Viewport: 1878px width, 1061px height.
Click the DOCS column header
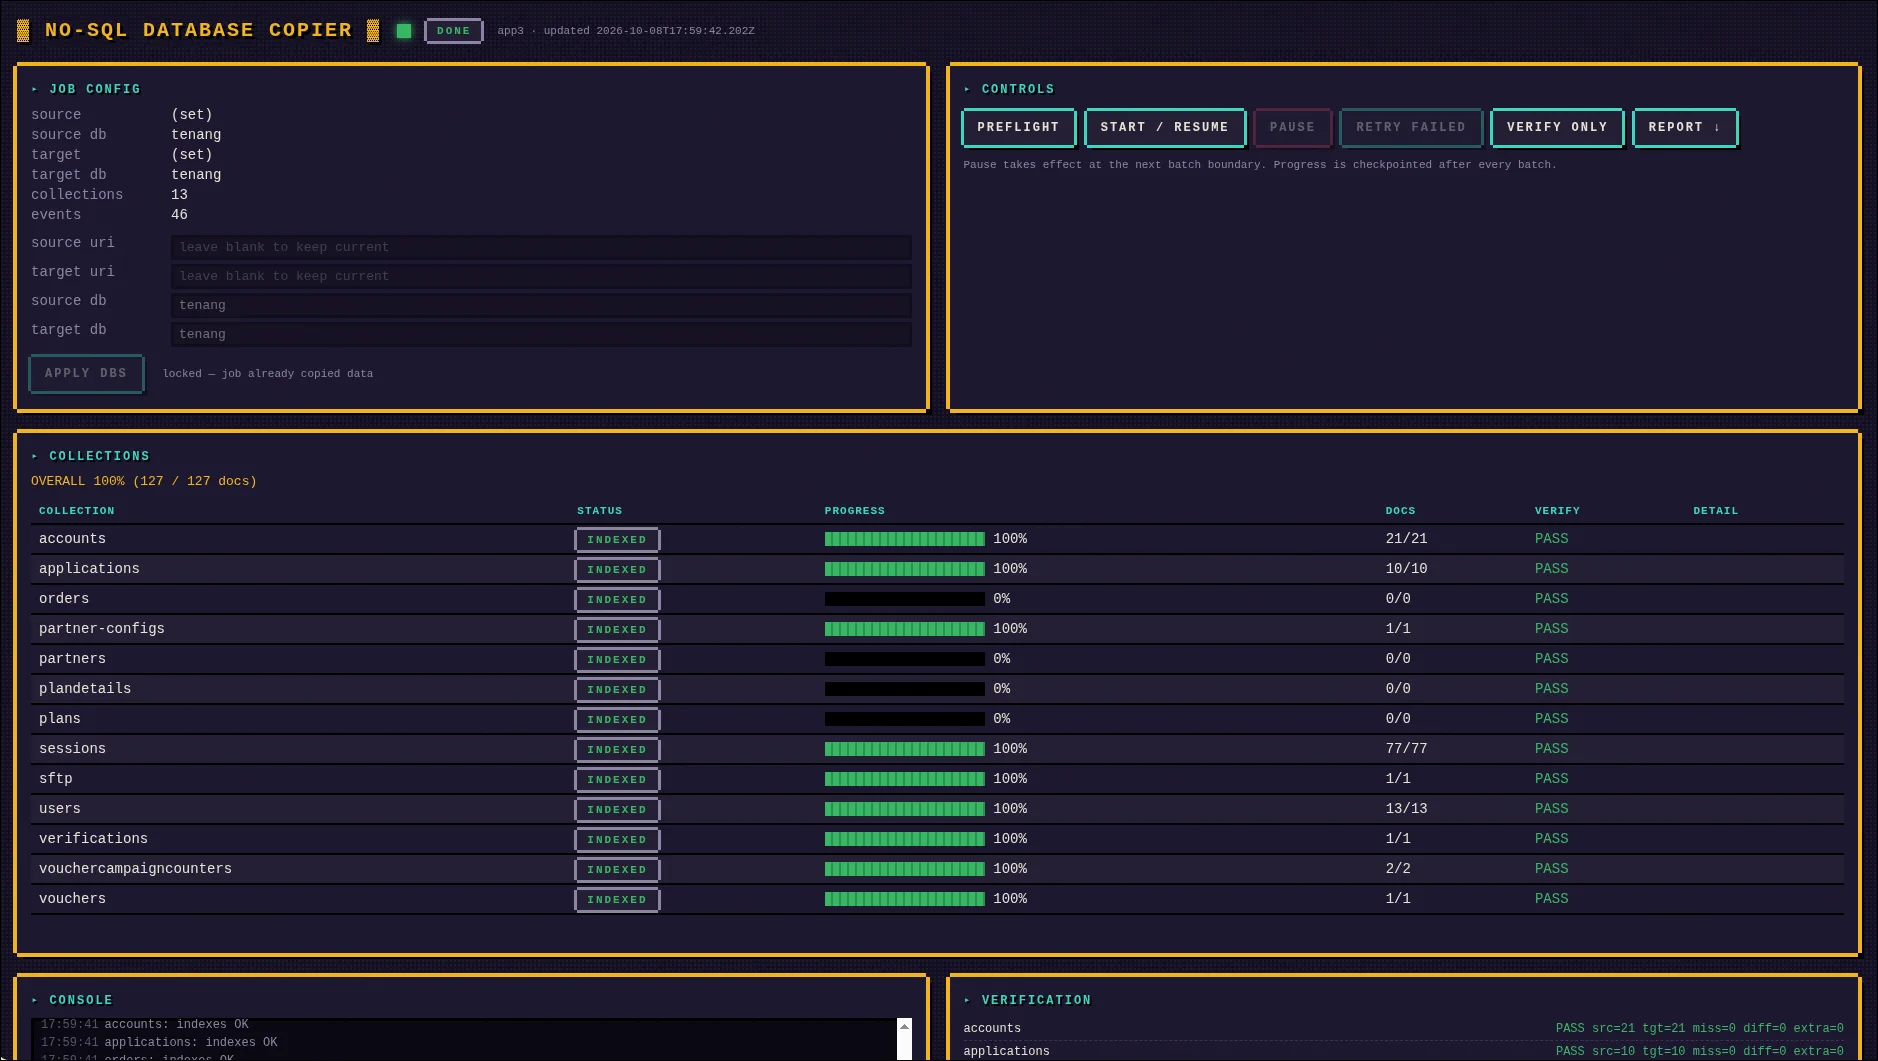[1401, 511]
